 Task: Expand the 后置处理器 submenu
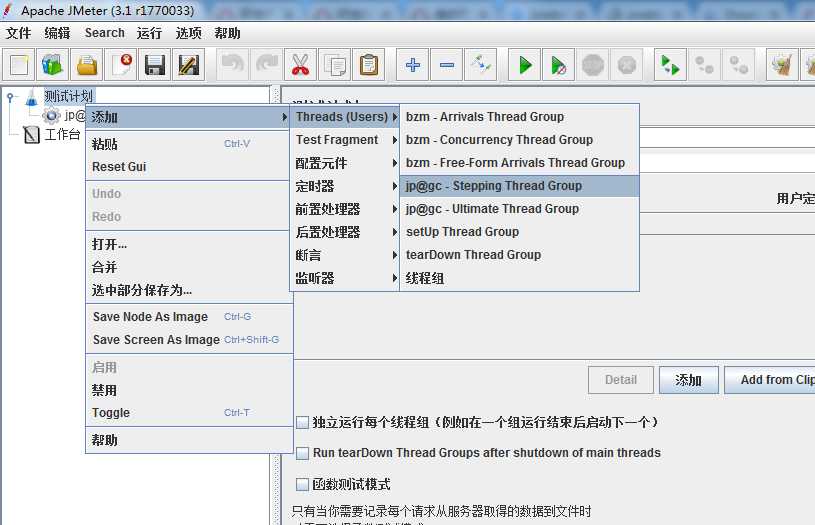pyautogui.click(x=345, y=232)
